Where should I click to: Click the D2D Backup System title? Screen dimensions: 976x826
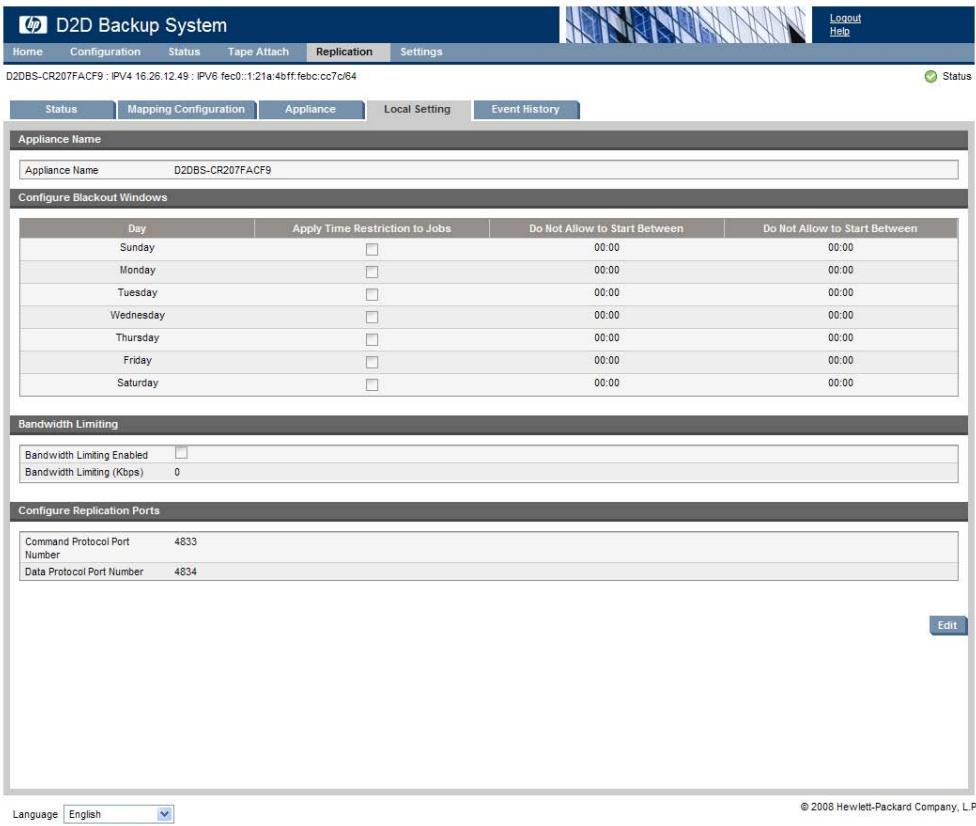pyautogui.click(x=141, y=25)
